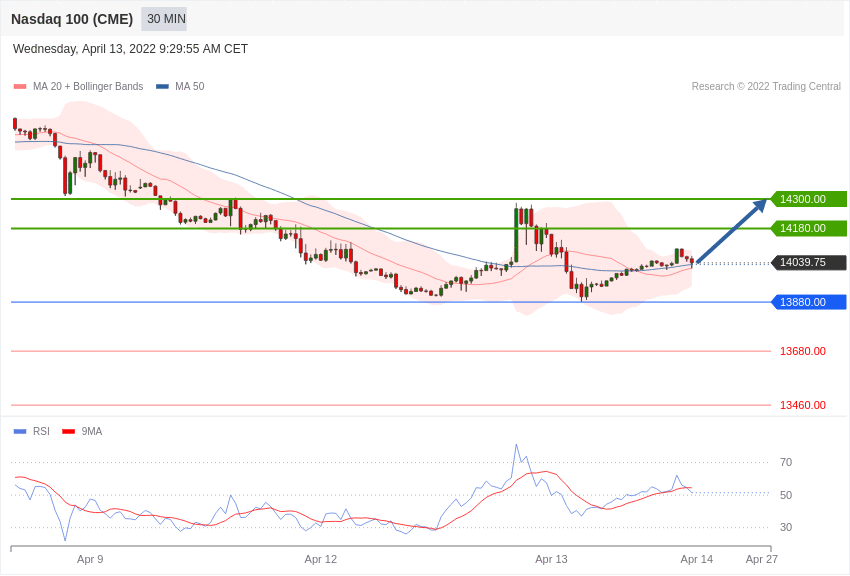Screen dimensions: 850x576
Task: Click the Apr 12 axis date label
Action: [320, 559]
